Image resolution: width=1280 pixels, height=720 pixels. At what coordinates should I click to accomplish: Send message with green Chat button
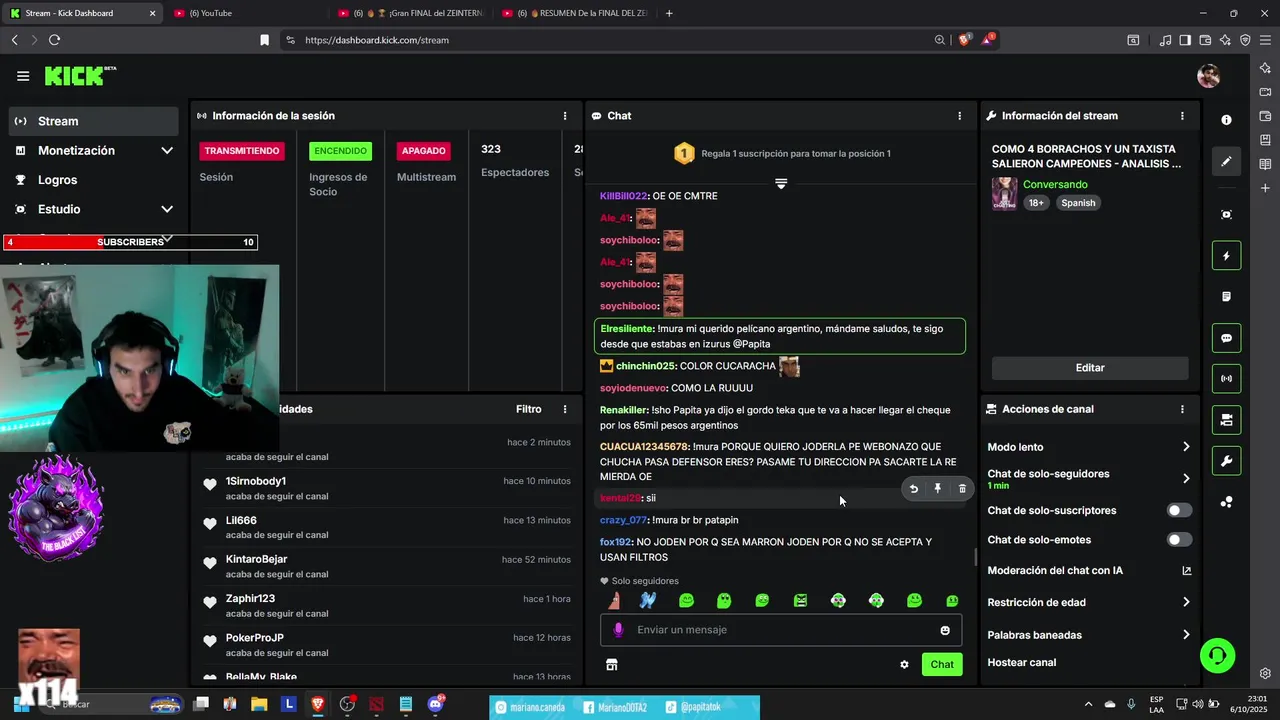[942, 664]
